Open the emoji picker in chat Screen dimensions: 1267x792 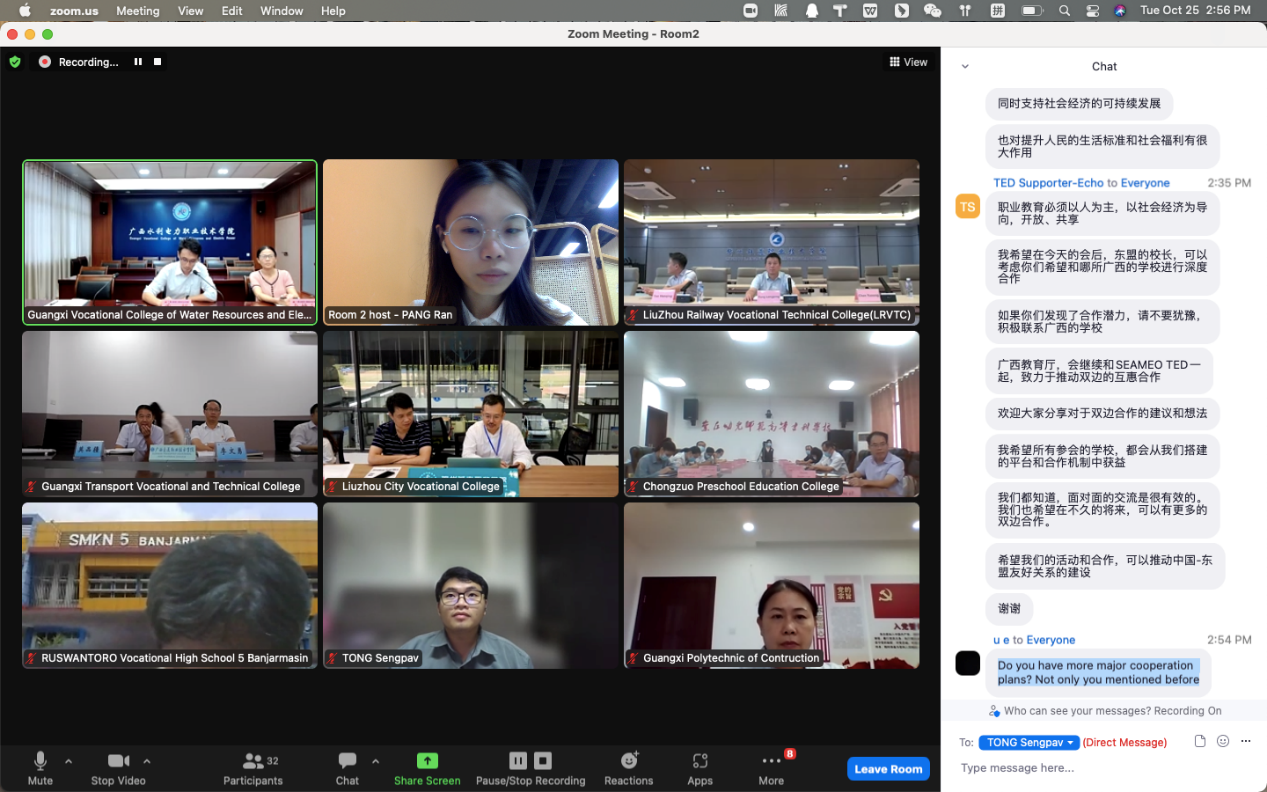tap(1223, 742)
